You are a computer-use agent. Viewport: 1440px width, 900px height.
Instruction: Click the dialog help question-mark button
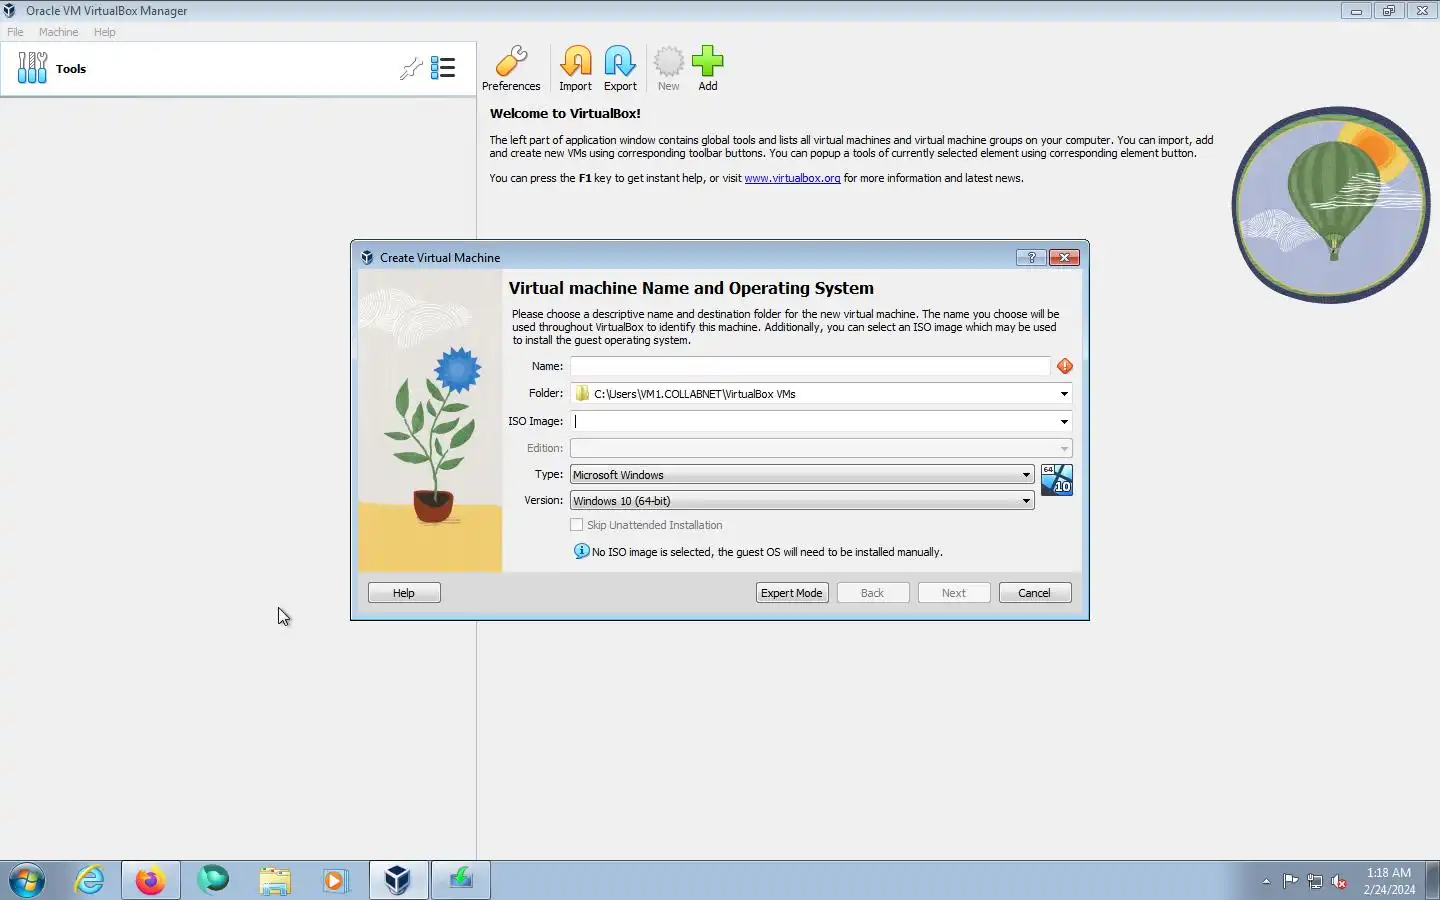(x=1031, y=257)
